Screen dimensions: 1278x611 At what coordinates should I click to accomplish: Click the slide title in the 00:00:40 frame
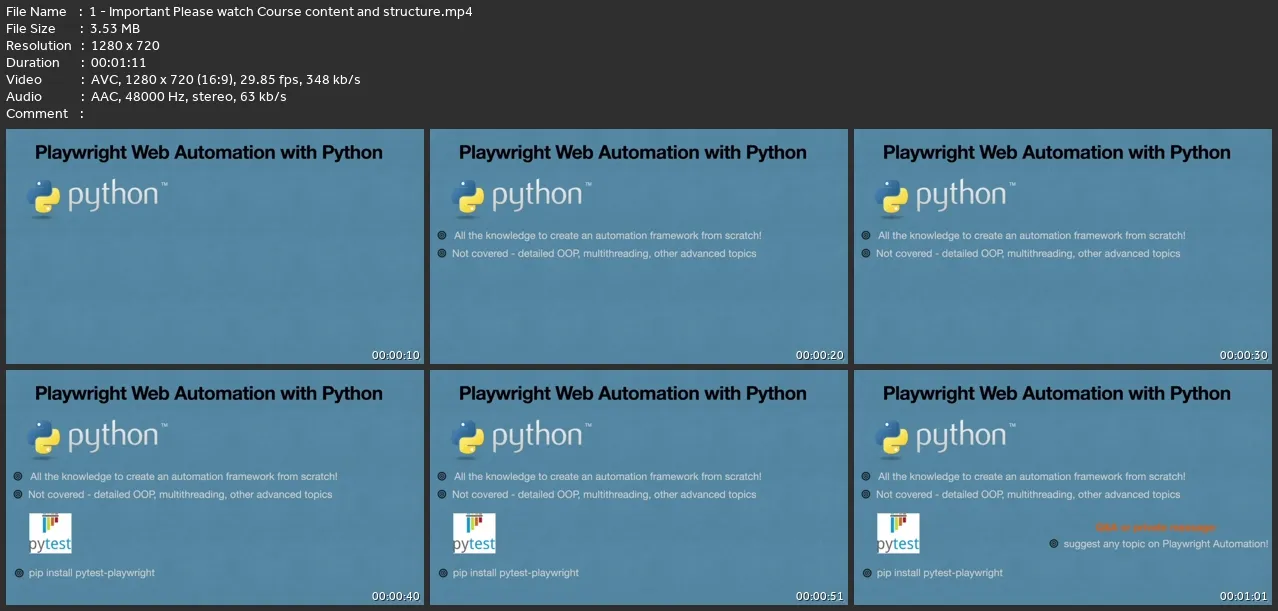(x=209, y=394)
